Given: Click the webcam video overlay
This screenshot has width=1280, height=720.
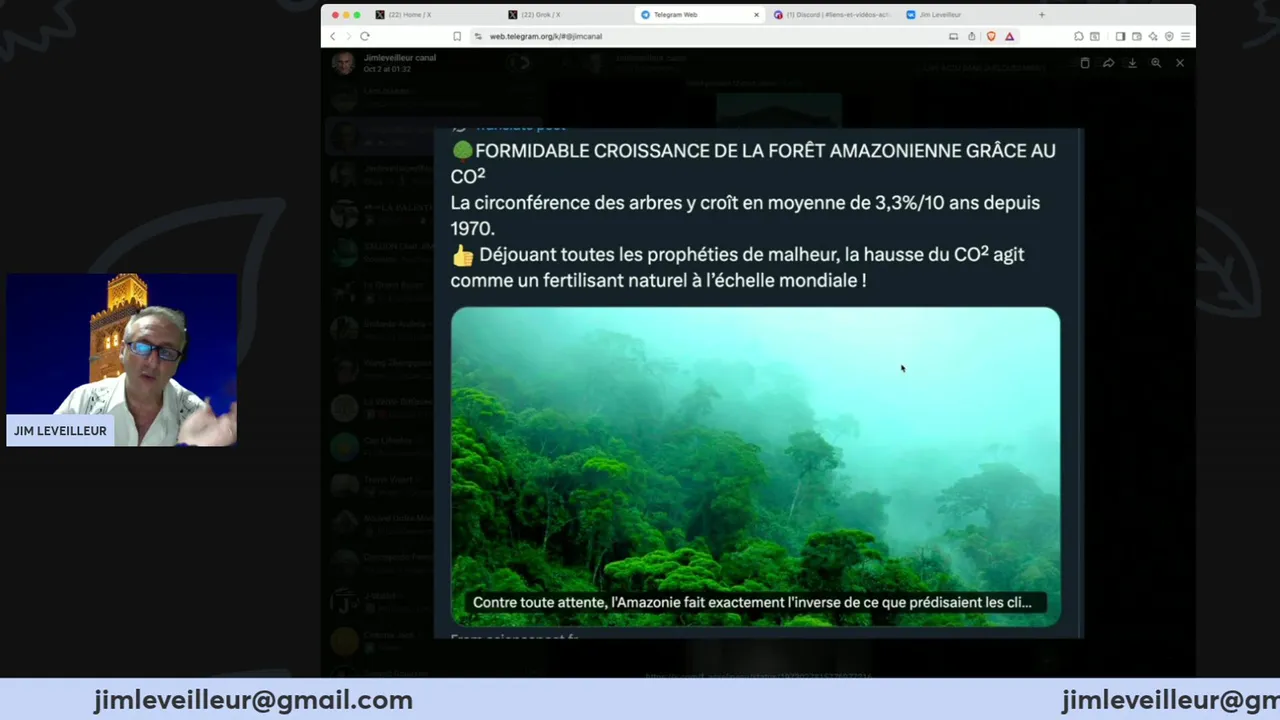Looking at the screenshot, I should (122, 360).
